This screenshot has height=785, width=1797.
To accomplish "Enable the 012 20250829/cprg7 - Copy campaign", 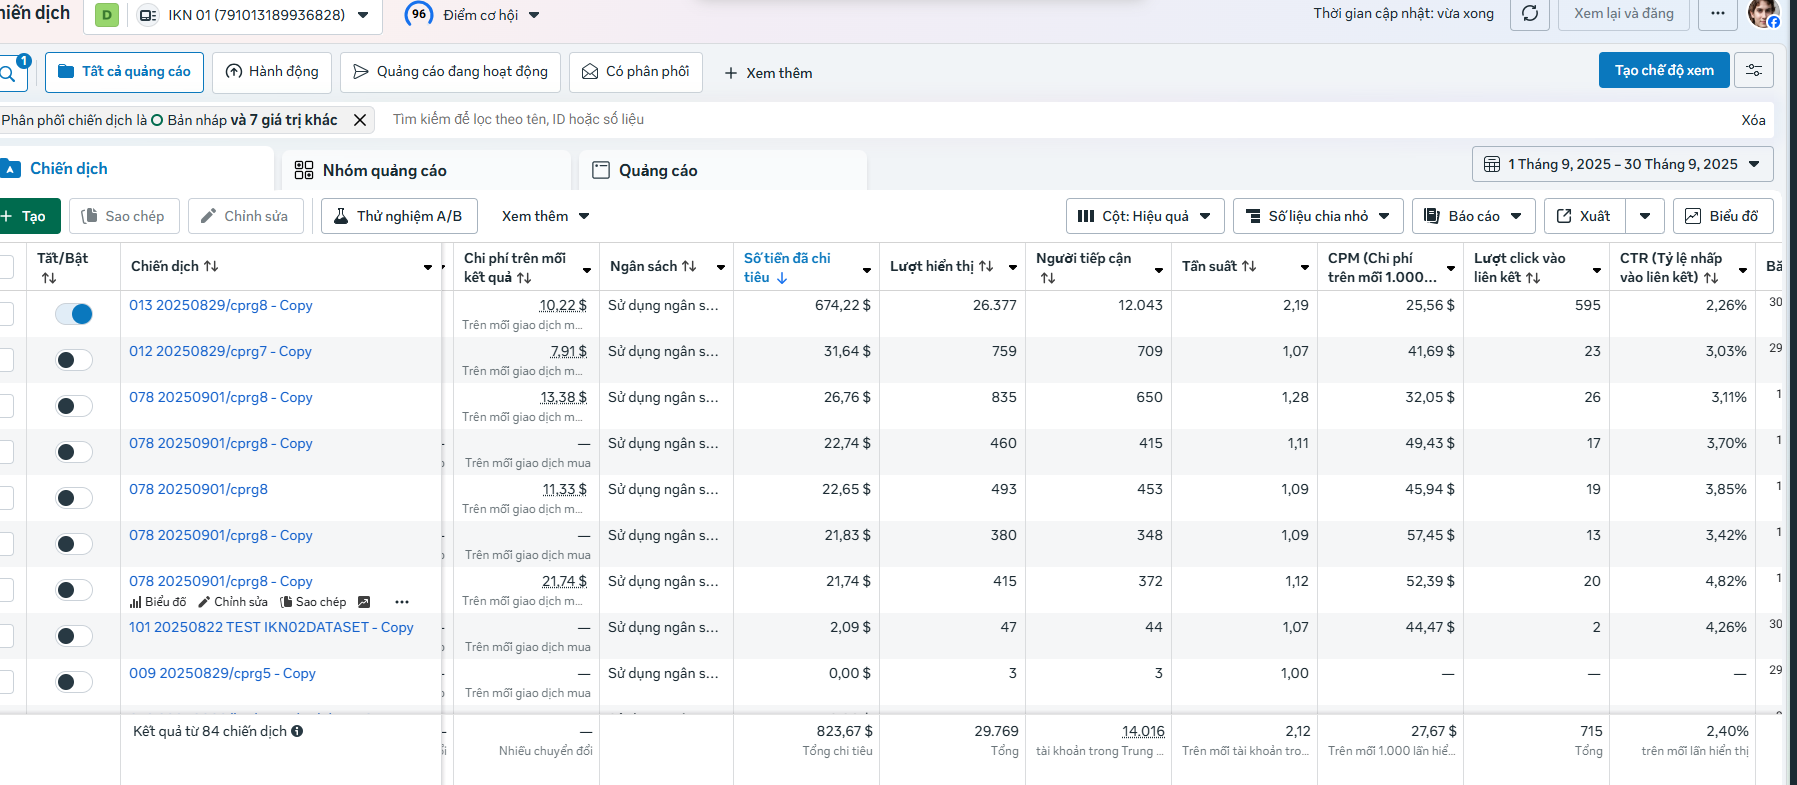I will (x=74, y=360).
